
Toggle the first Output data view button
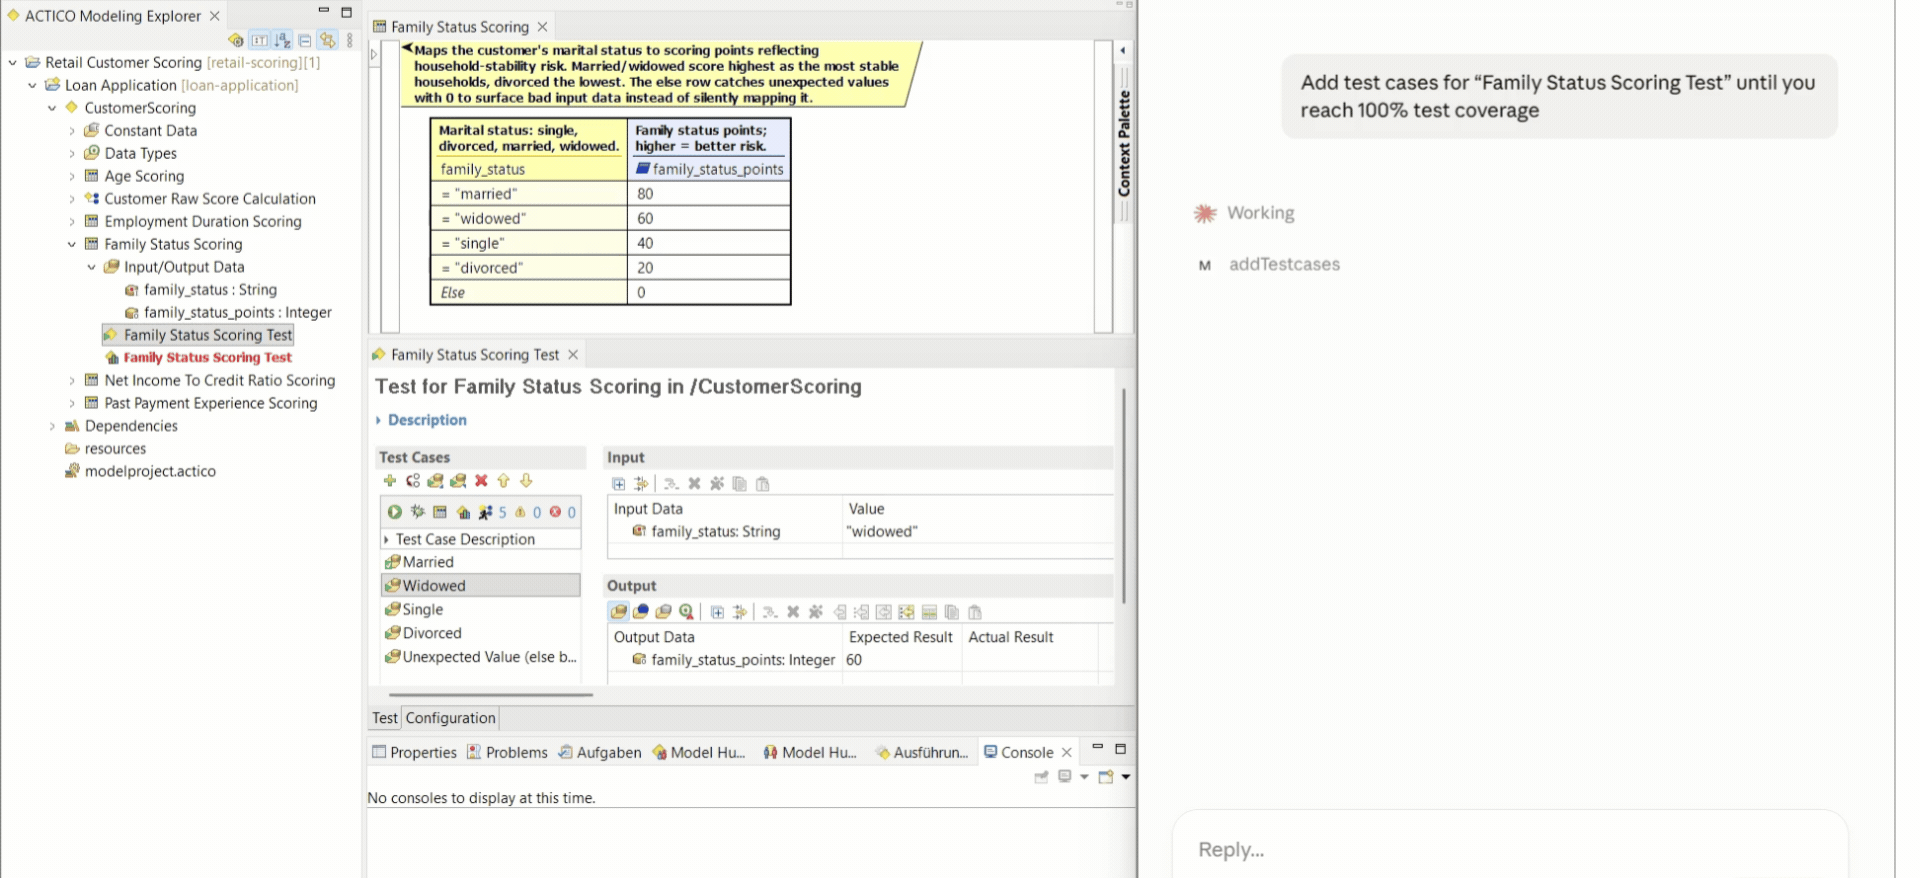click(x=618, y=612)
